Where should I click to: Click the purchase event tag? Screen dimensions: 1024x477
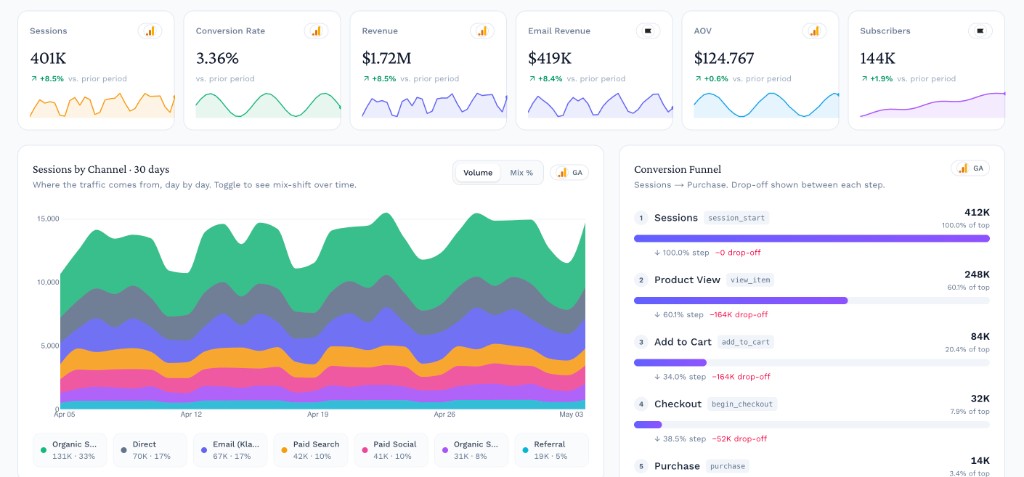[727, 466]
